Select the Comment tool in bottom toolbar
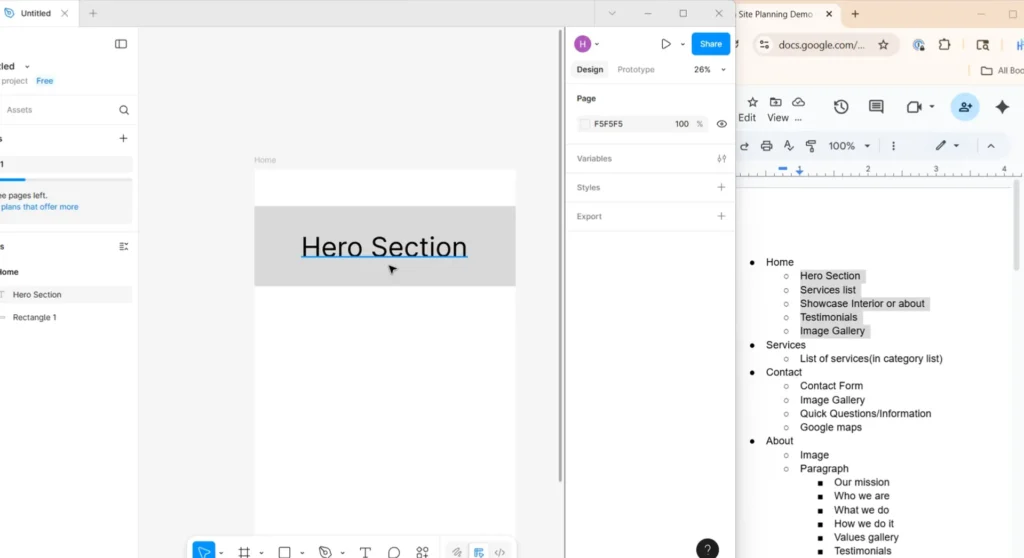1024x558 pixels. tap(394, 552)
